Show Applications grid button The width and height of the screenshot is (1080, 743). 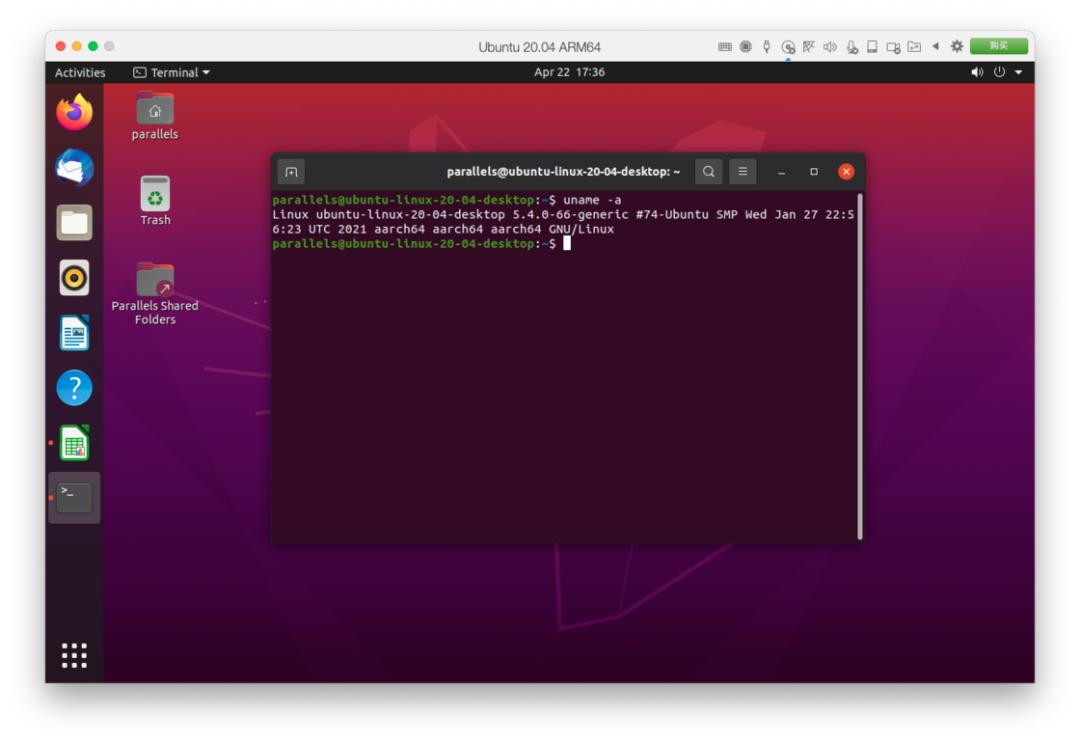[75, 655]
